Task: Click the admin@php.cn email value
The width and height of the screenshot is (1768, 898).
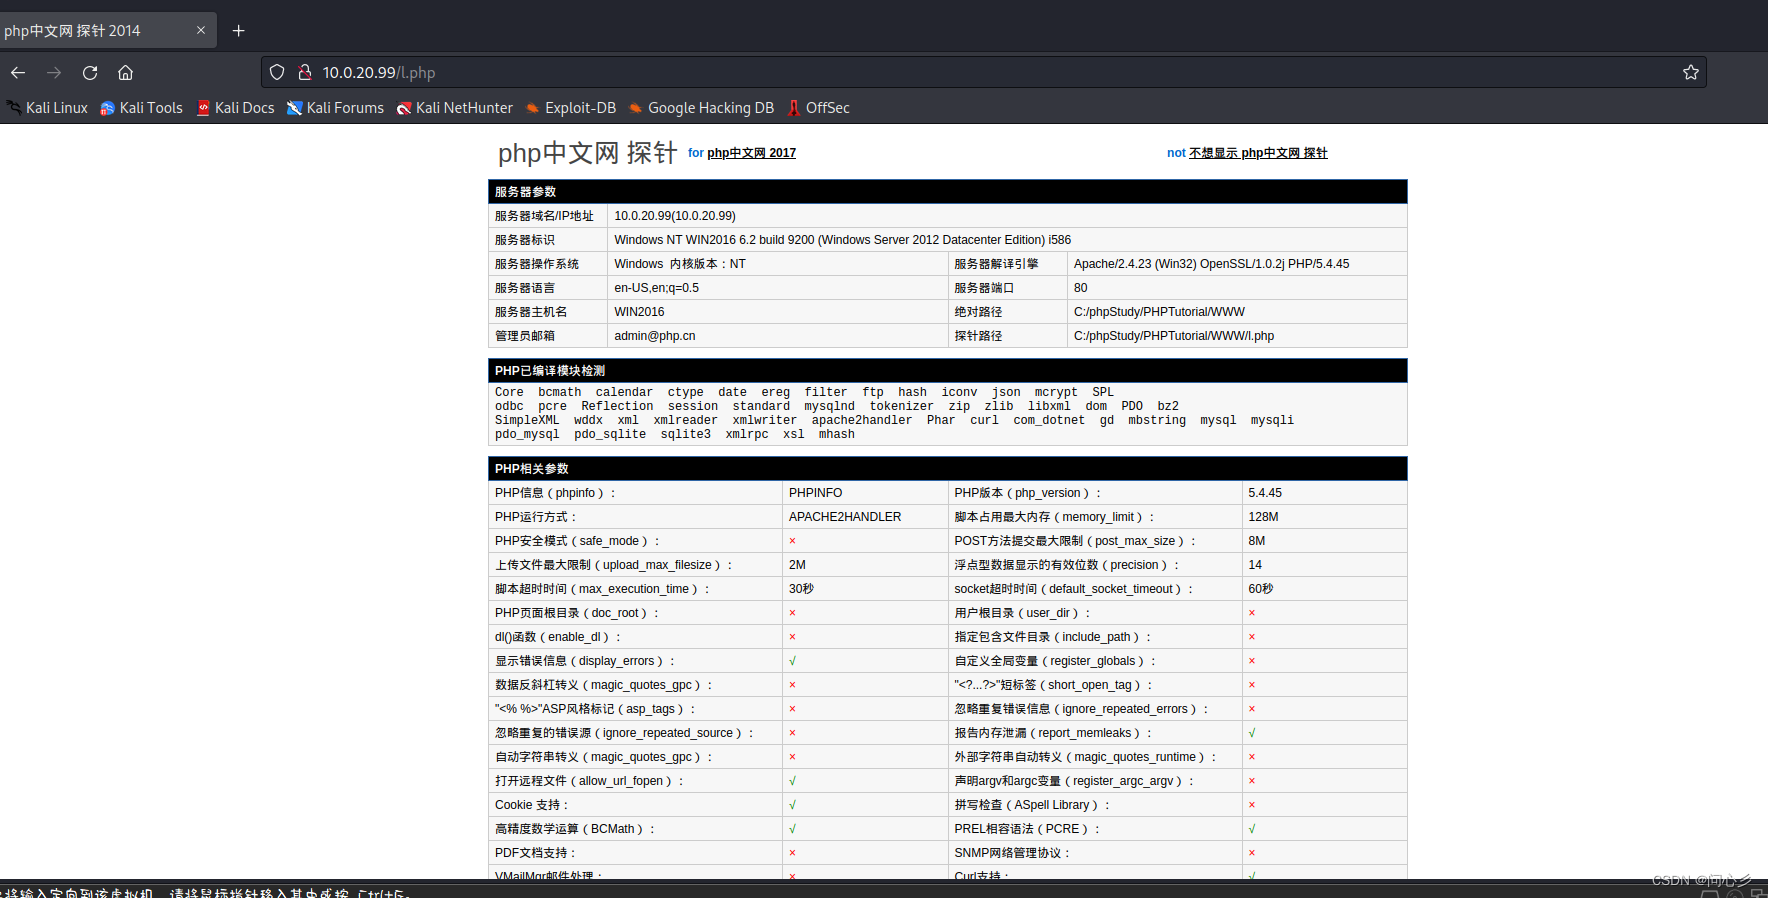Action: [x=654, y=336]
